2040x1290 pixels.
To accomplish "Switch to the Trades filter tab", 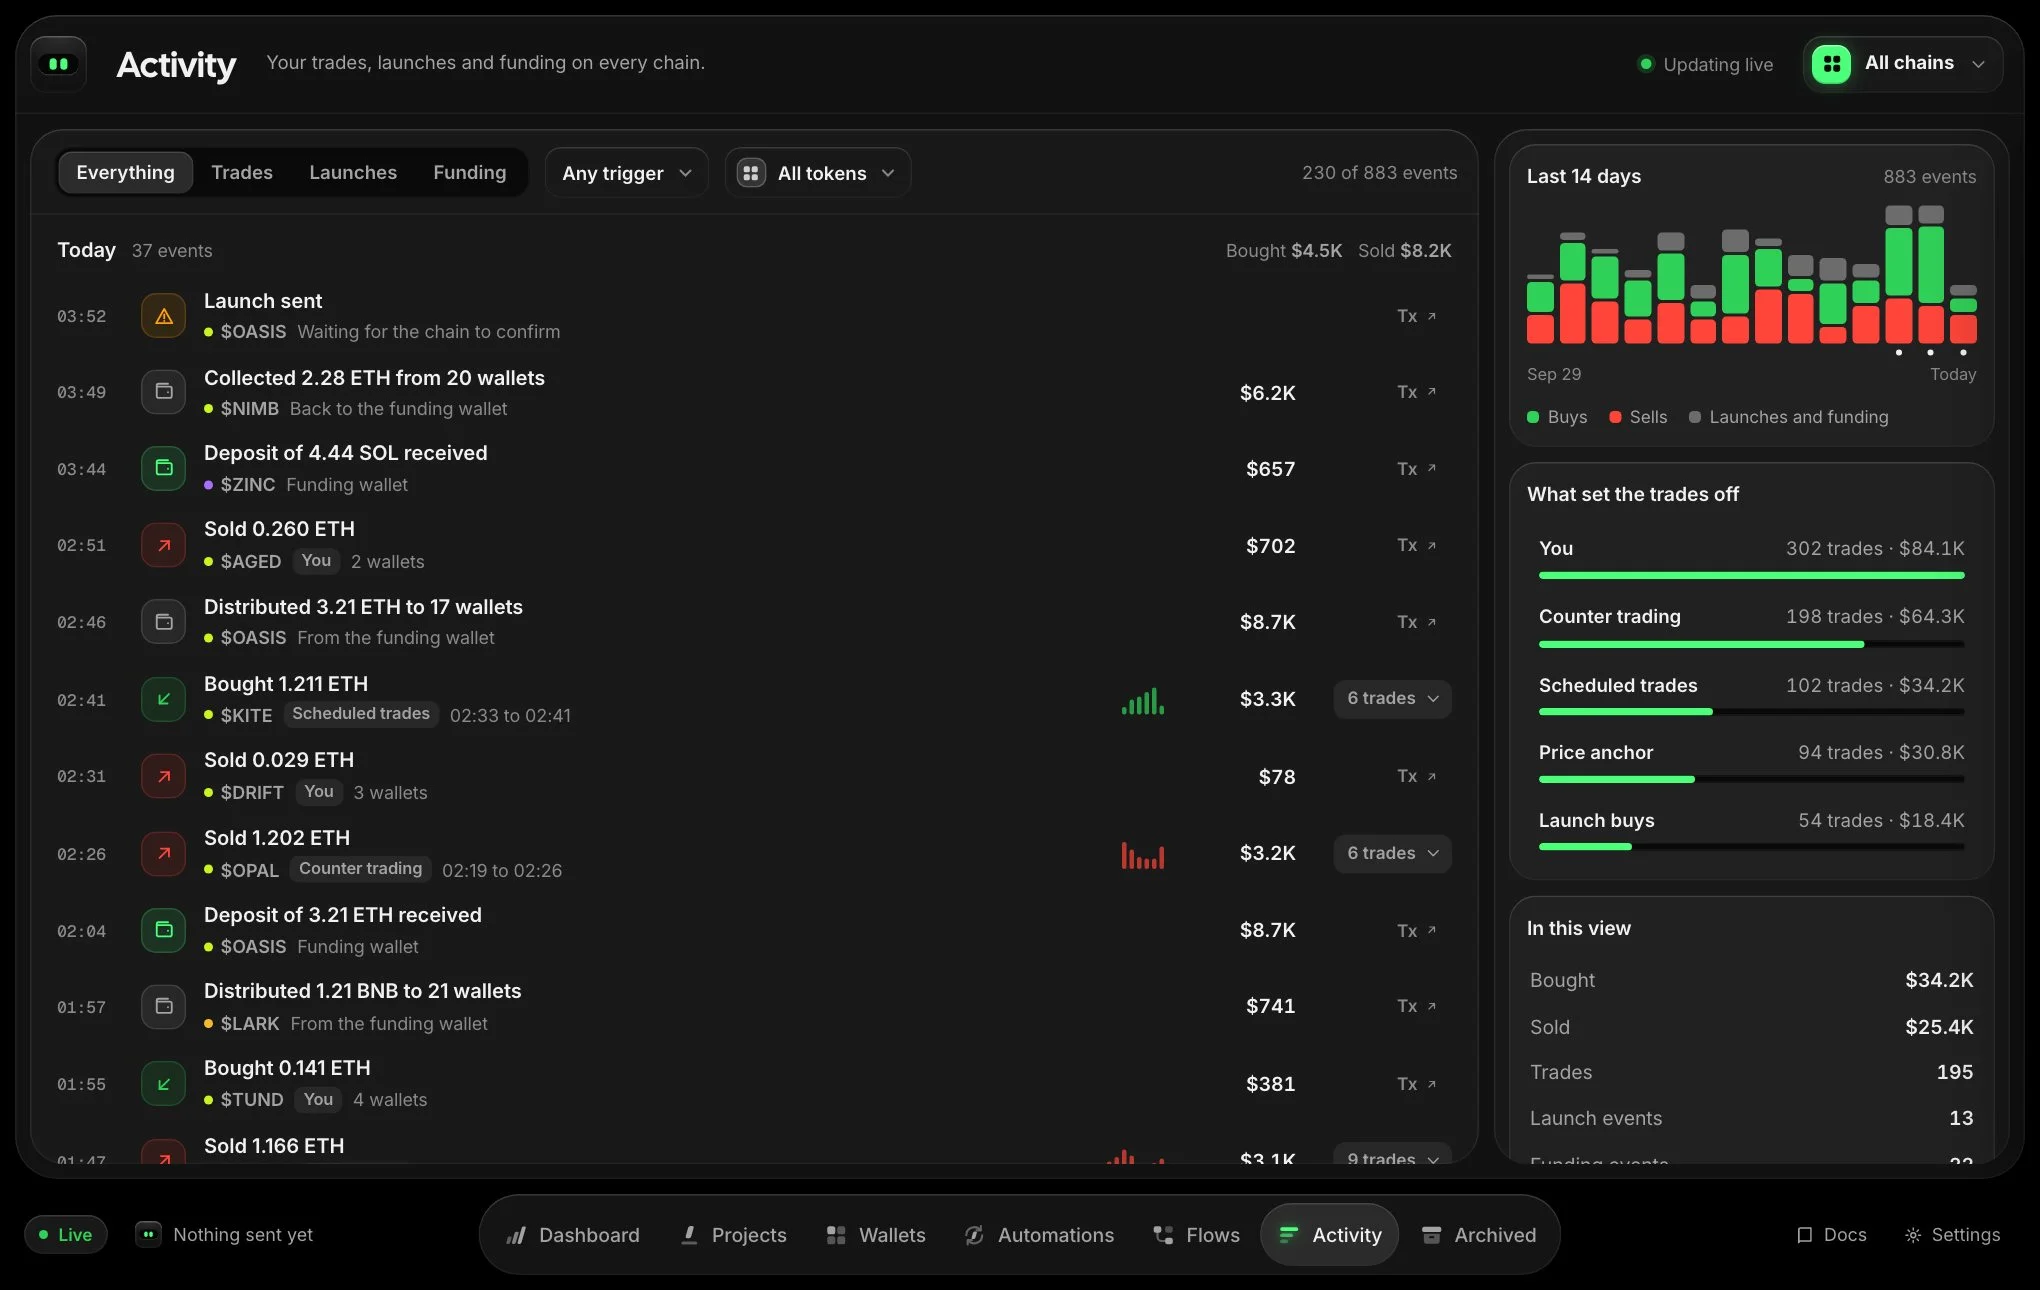I will click(x=242, y=173).
